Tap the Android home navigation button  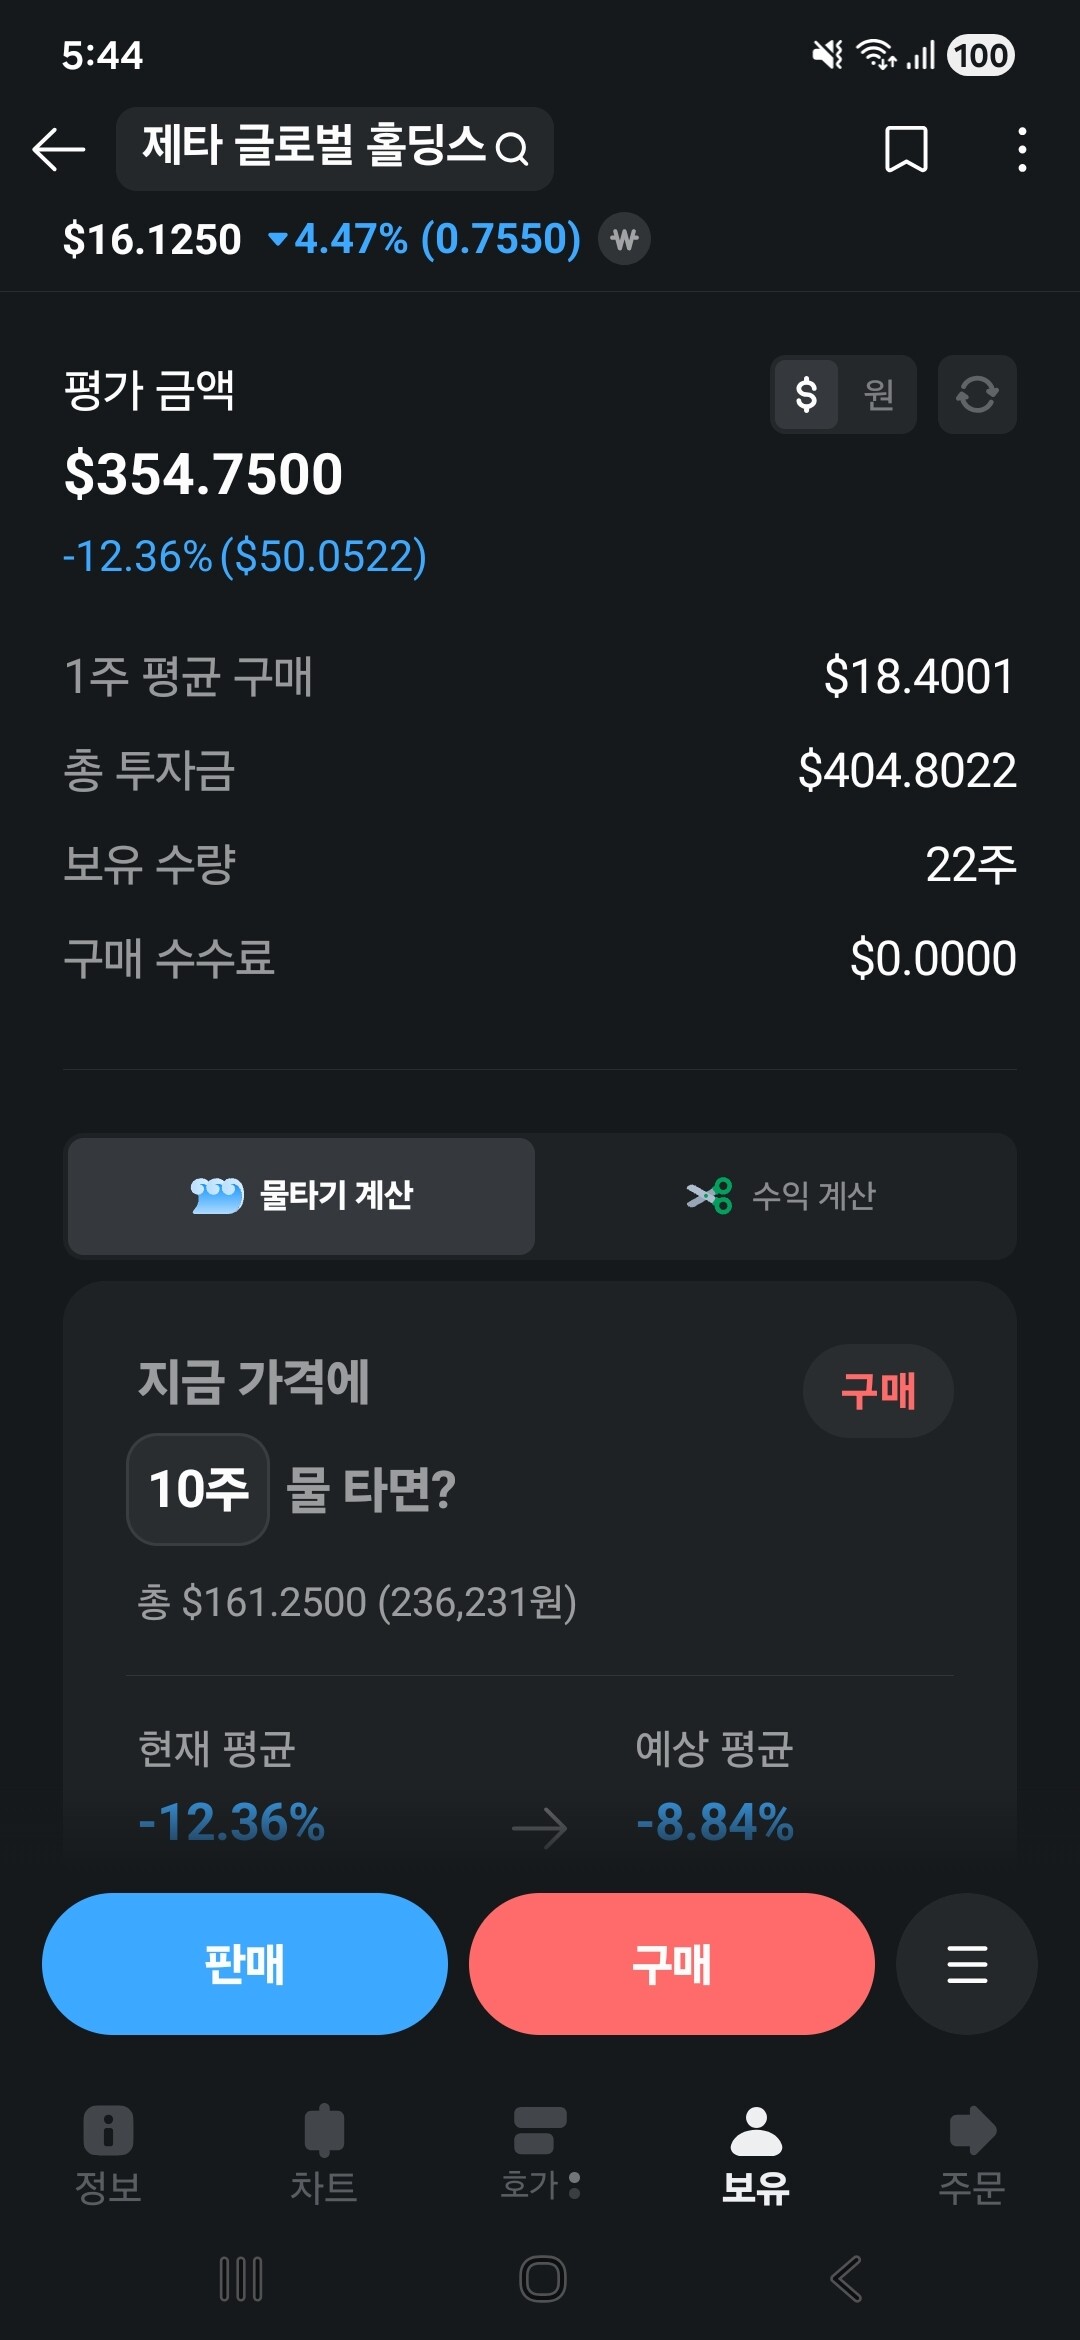pyautogui.click(x=543, y=2279)
